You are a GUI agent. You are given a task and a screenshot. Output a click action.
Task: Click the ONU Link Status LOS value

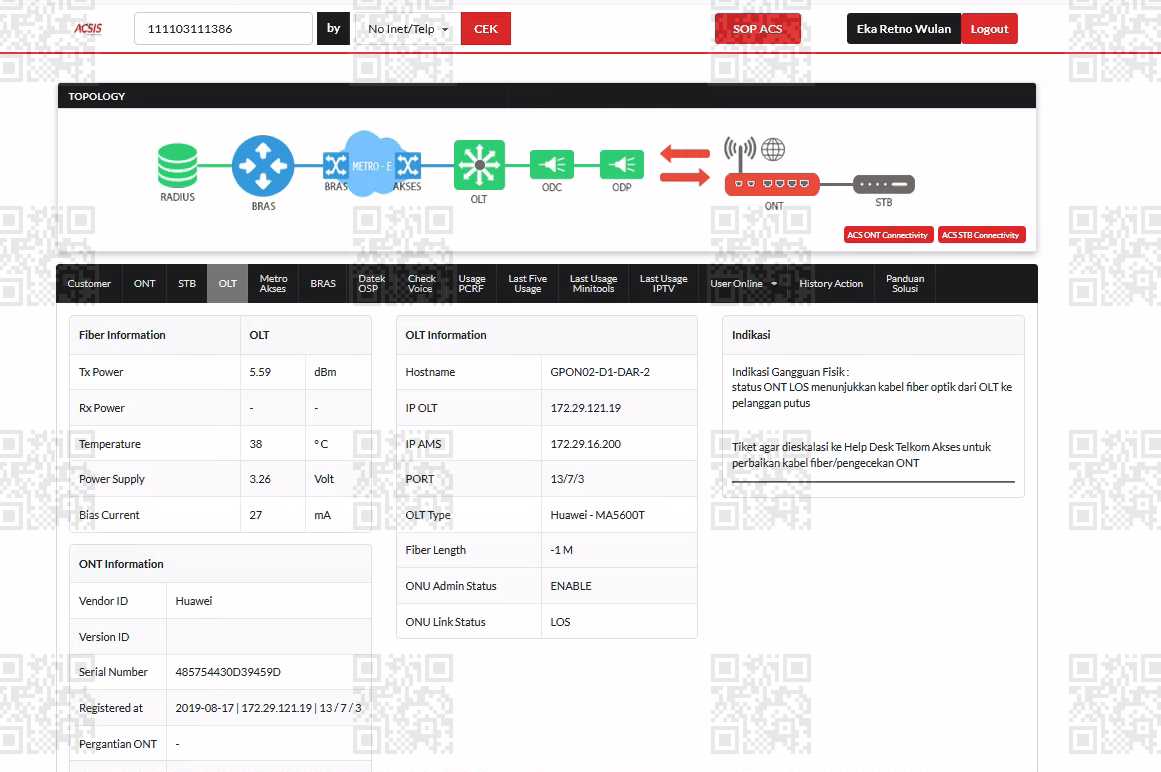coord(560,622)
